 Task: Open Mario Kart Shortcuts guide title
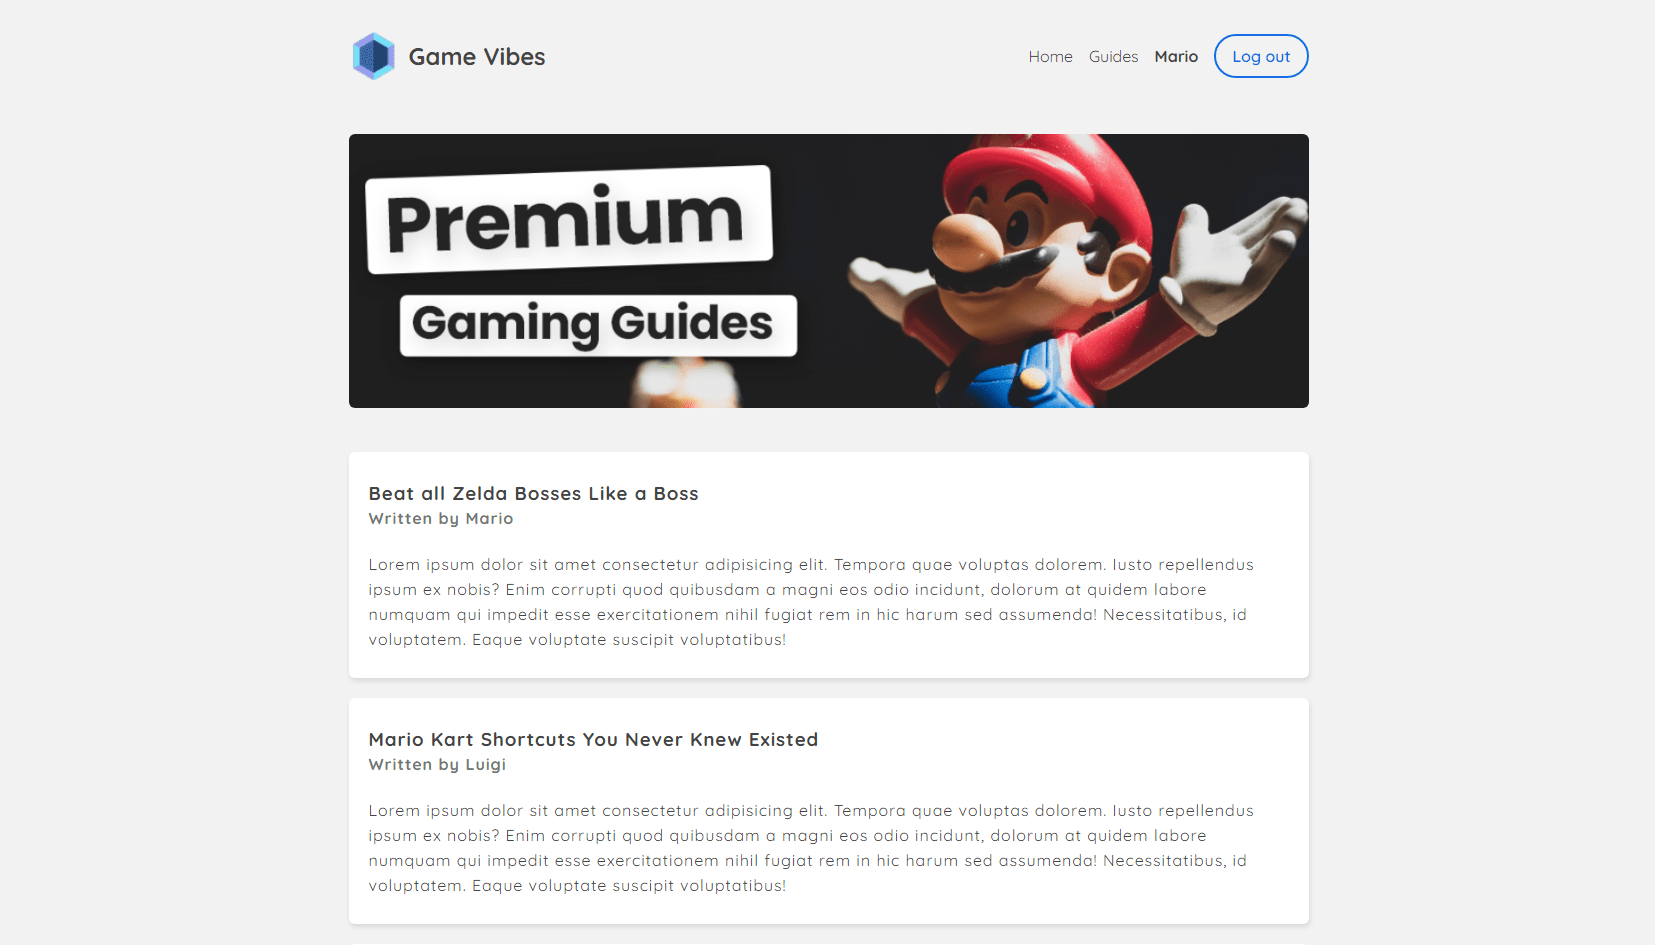(593, 739)
